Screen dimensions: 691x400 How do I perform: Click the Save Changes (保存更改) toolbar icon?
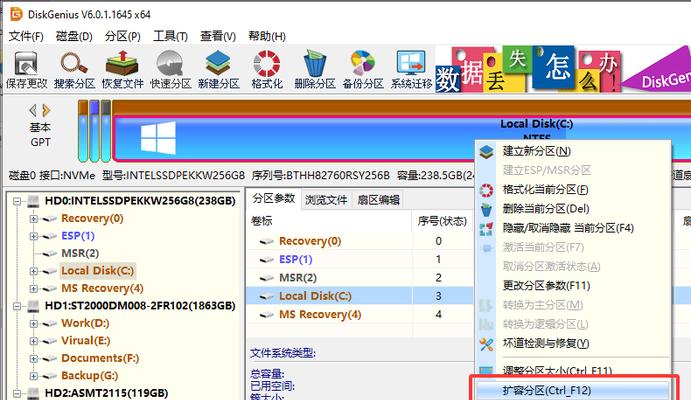click(x=26, y=70)
